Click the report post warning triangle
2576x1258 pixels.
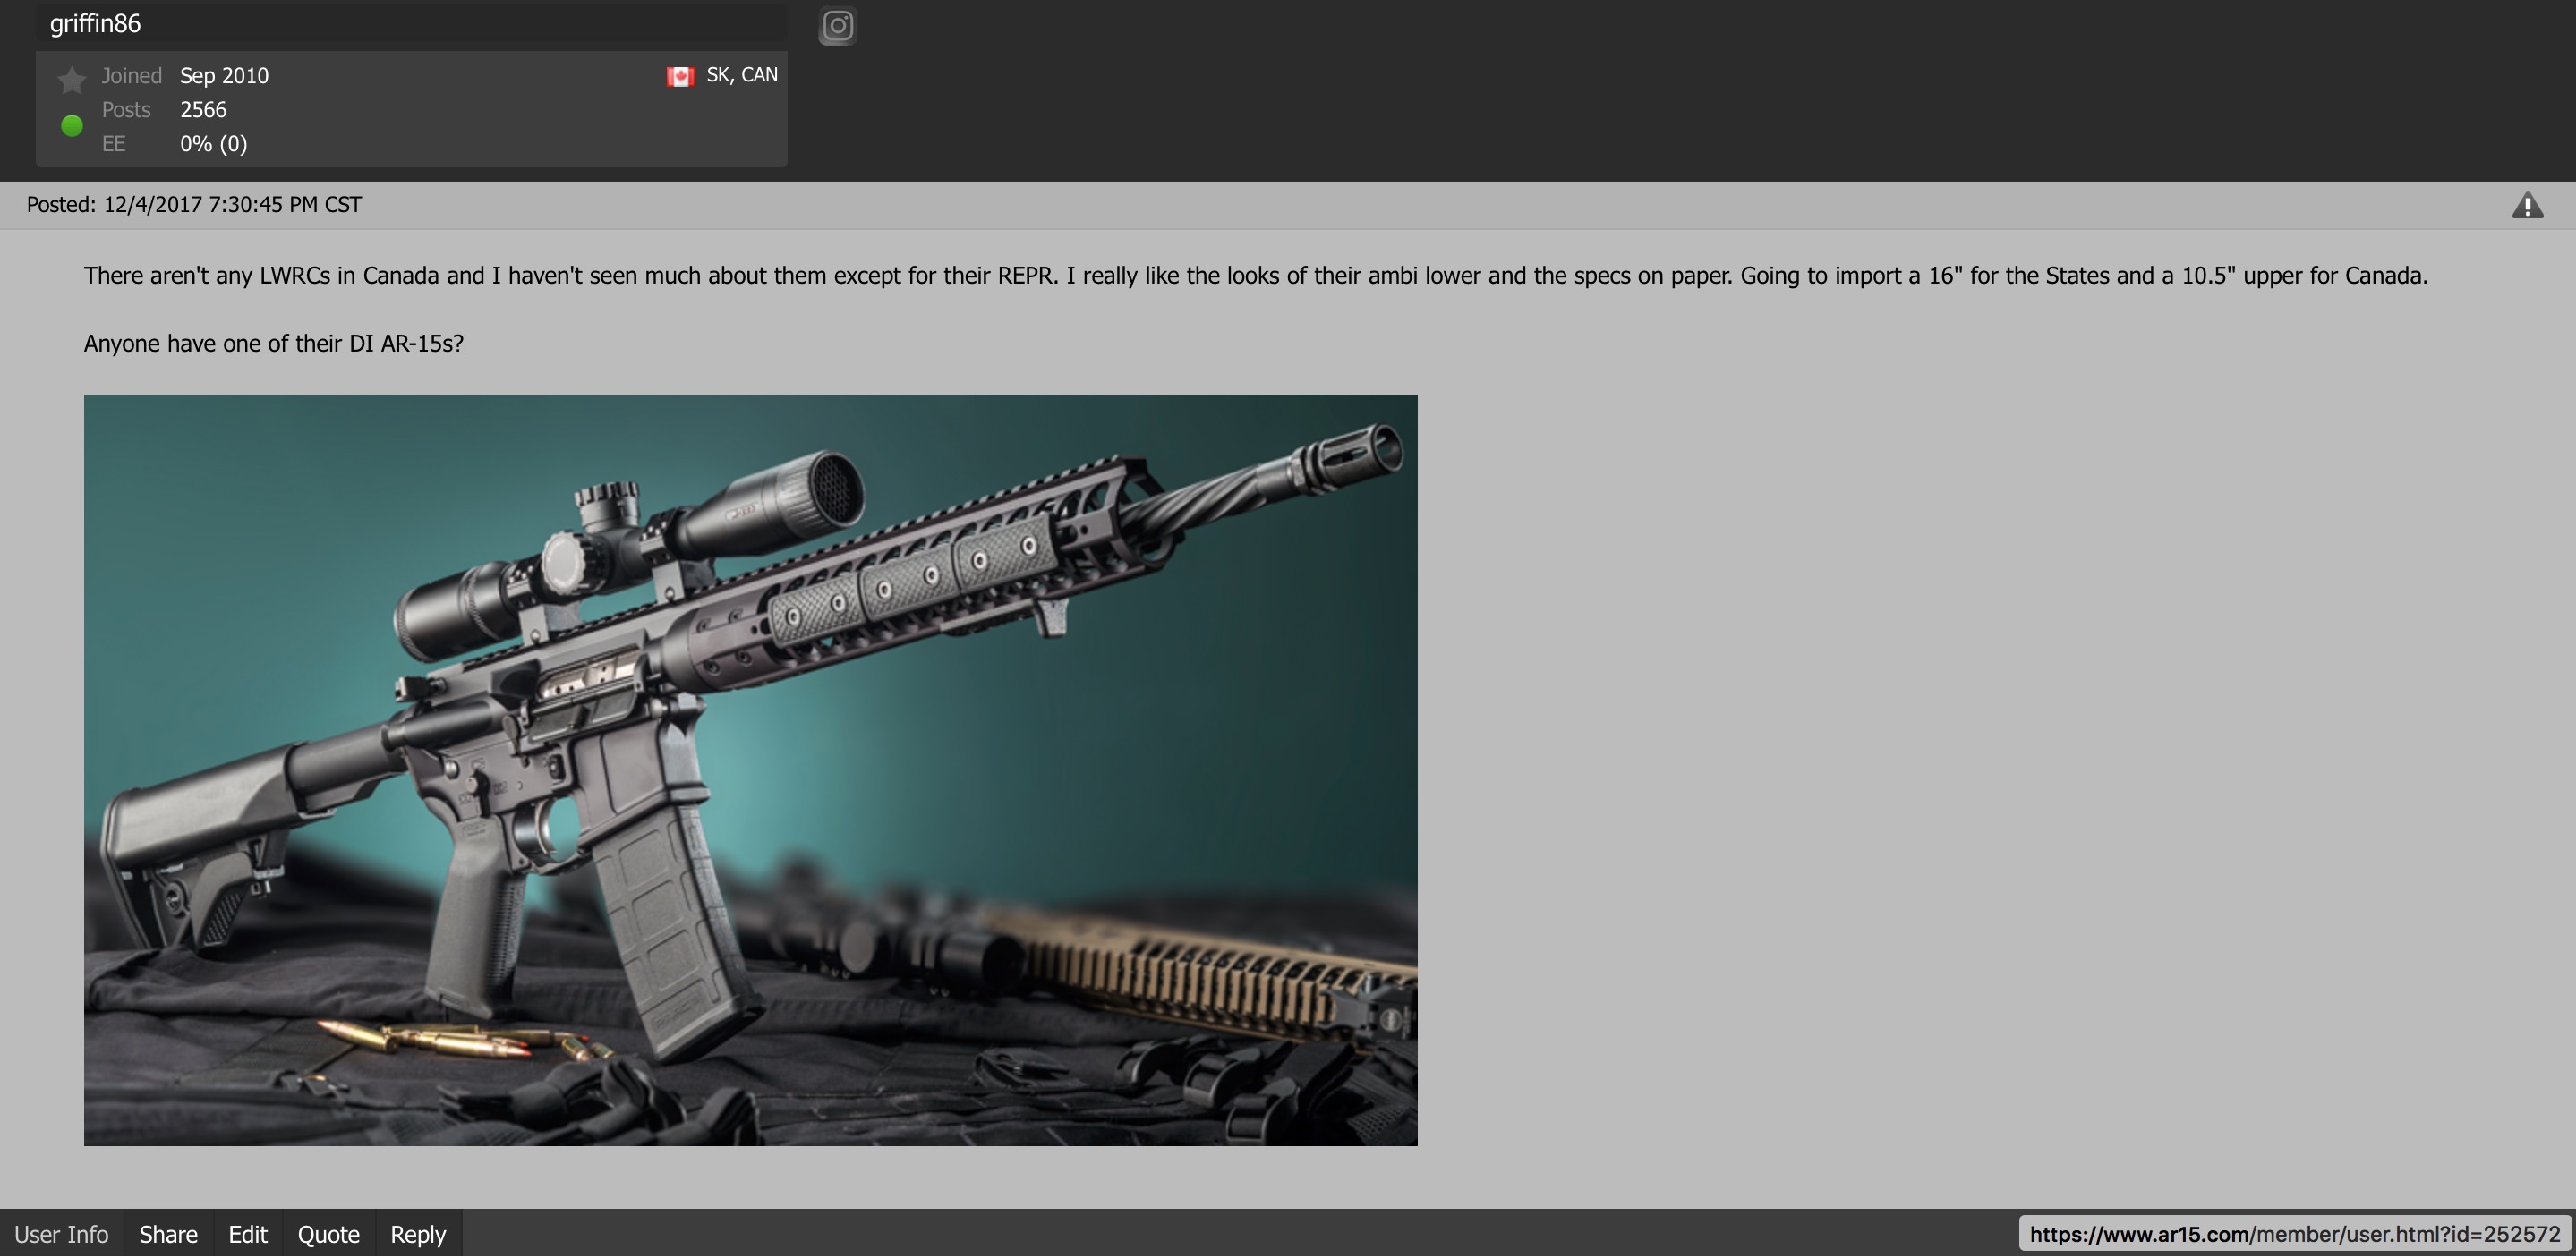(x=2526, y=205)
